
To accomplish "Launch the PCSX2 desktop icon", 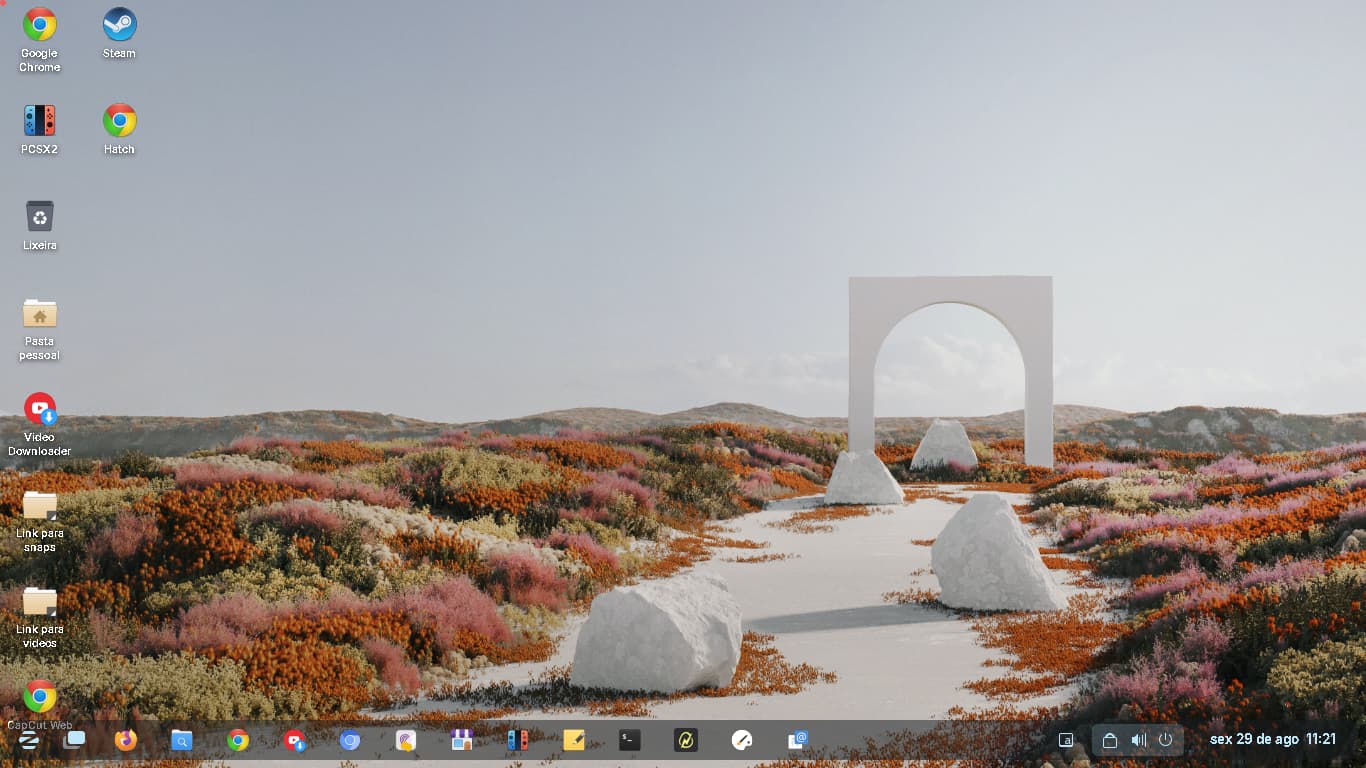I will tap(40, 121).
